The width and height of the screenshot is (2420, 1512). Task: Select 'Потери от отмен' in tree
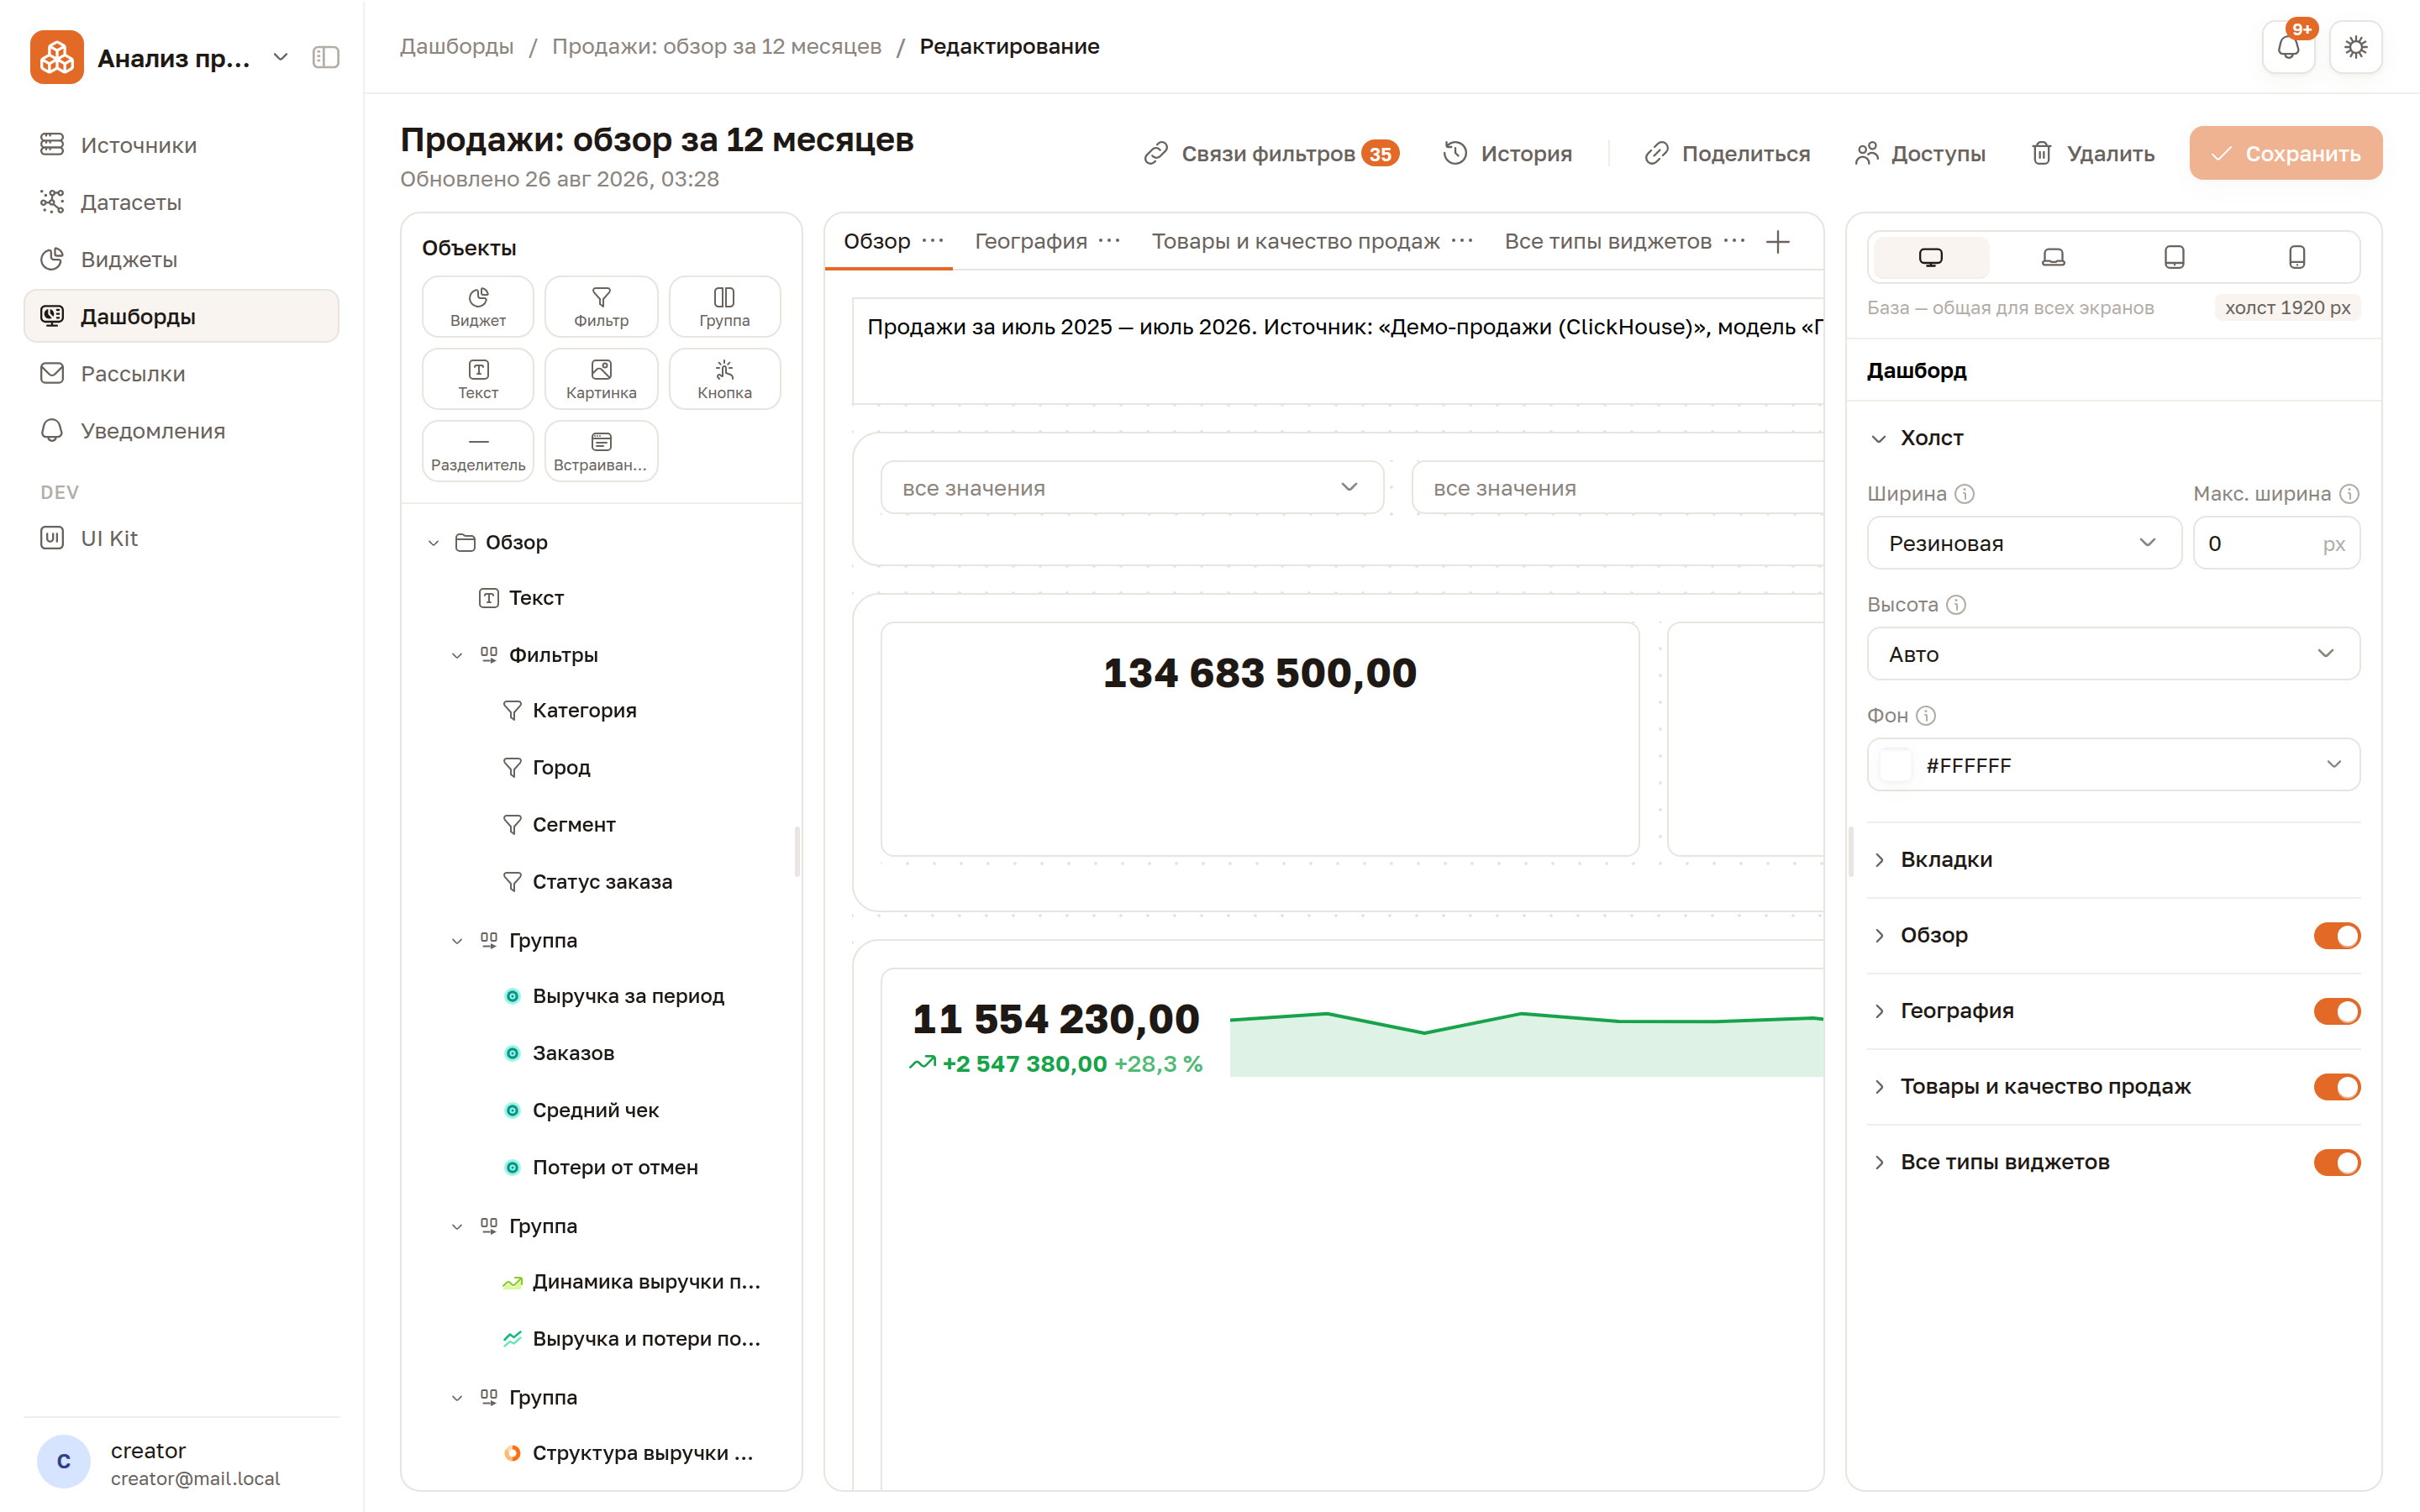(615, 1167)
